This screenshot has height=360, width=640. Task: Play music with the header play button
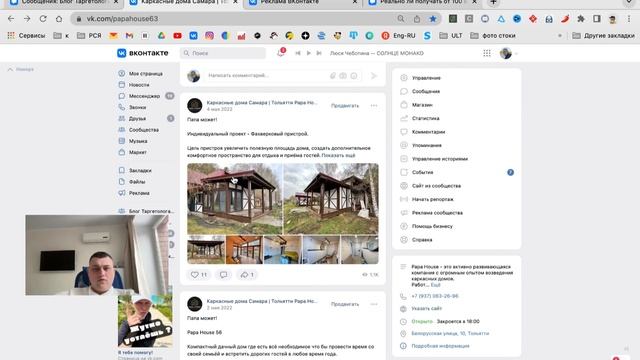click(x=309, y=53)
